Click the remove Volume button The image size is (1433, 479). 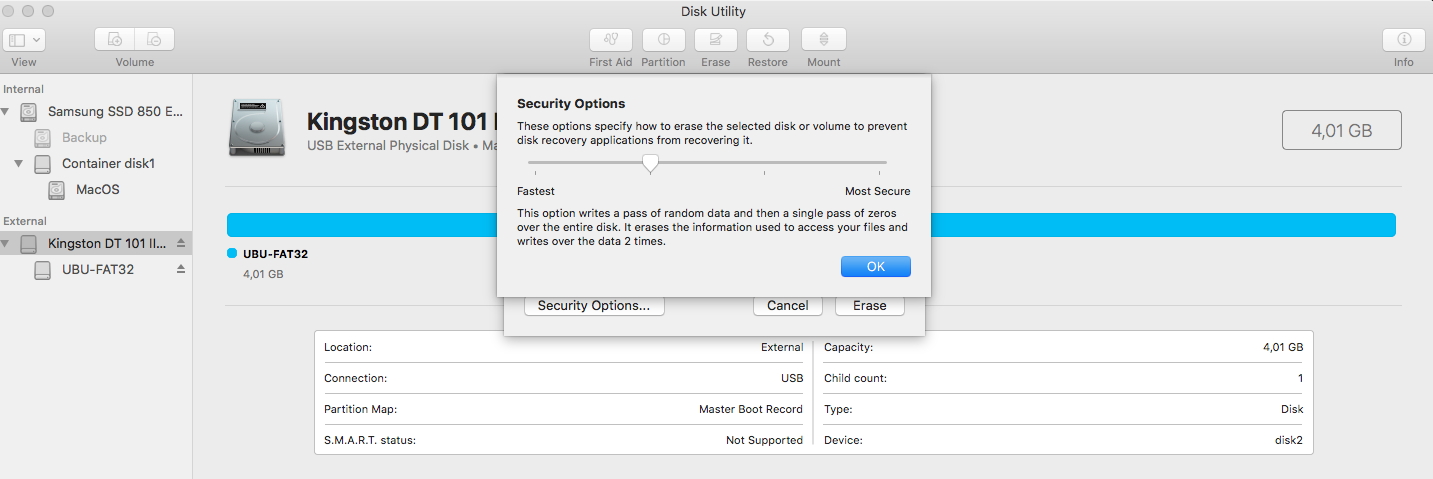(155, 40)
